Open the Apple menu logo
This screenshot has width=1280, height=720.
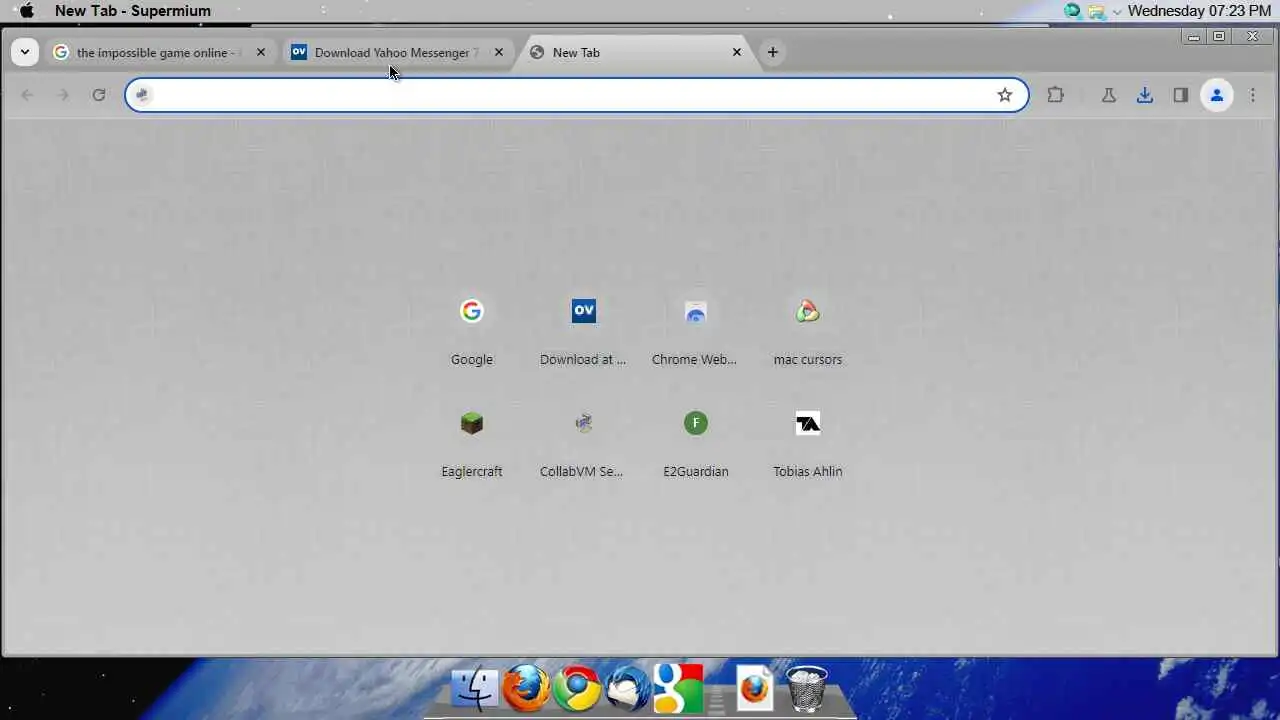pyautogui.click(x=28, y=11)
